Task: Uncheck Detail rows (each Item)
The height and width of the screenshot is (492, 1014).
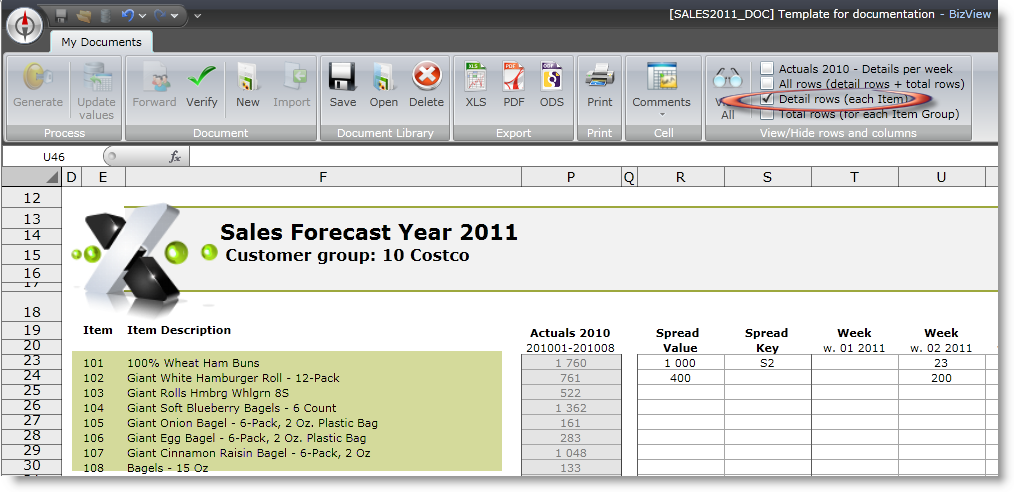Action: [767, 99]
